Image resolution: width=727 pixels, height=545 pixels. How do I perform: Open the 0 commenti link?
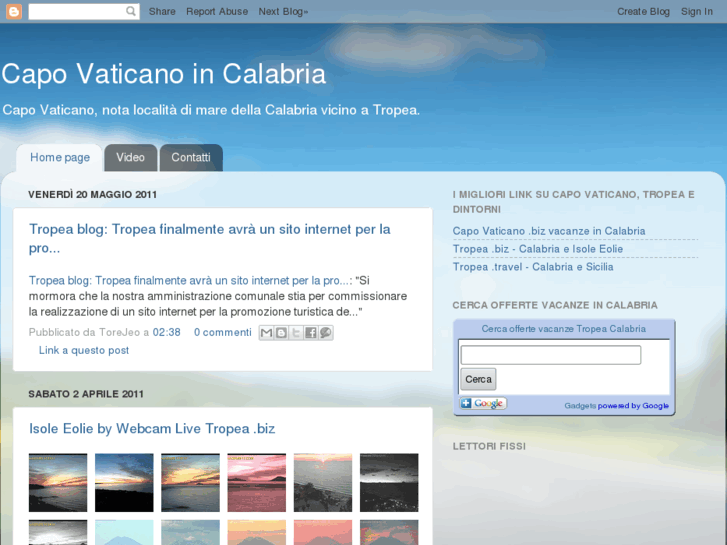pyautogui.click(x=223, y=333)
